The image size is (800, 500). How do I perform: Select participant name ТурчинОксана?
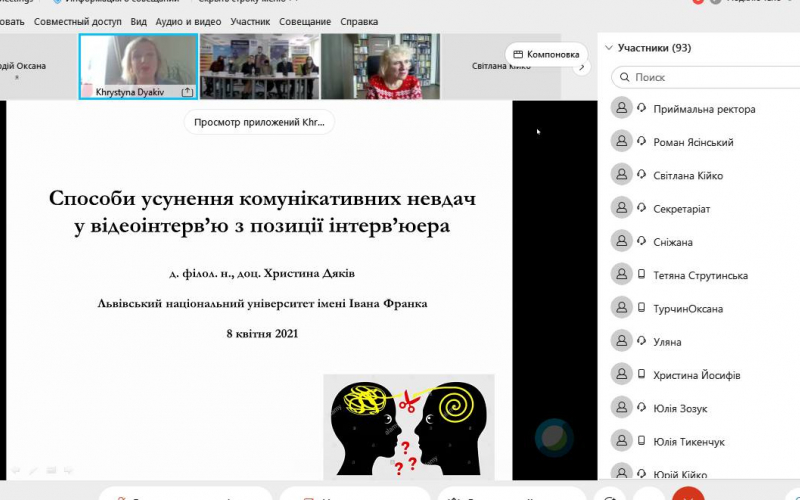pyautogui.click(x=688, y=309)
